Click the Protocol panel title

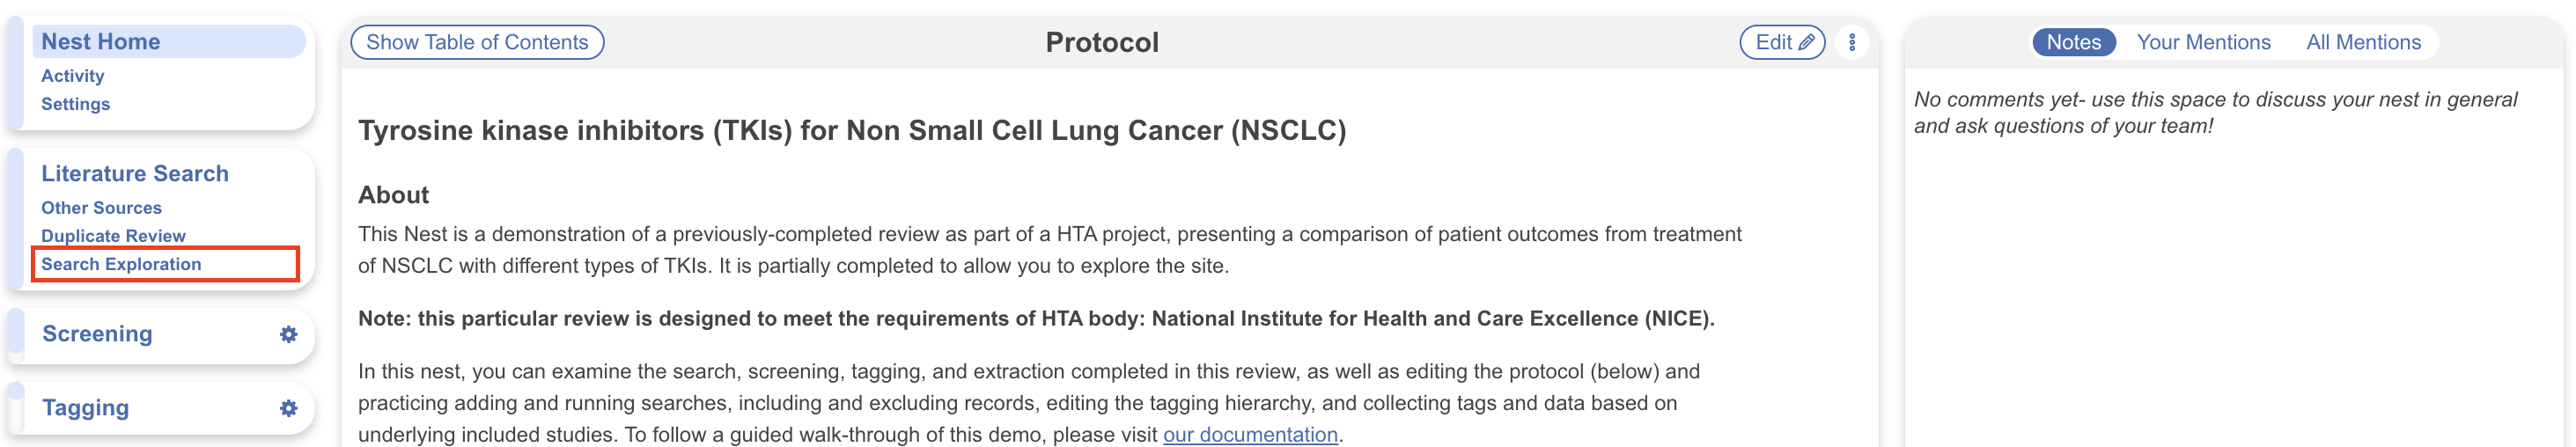[x=1101, y=42]
